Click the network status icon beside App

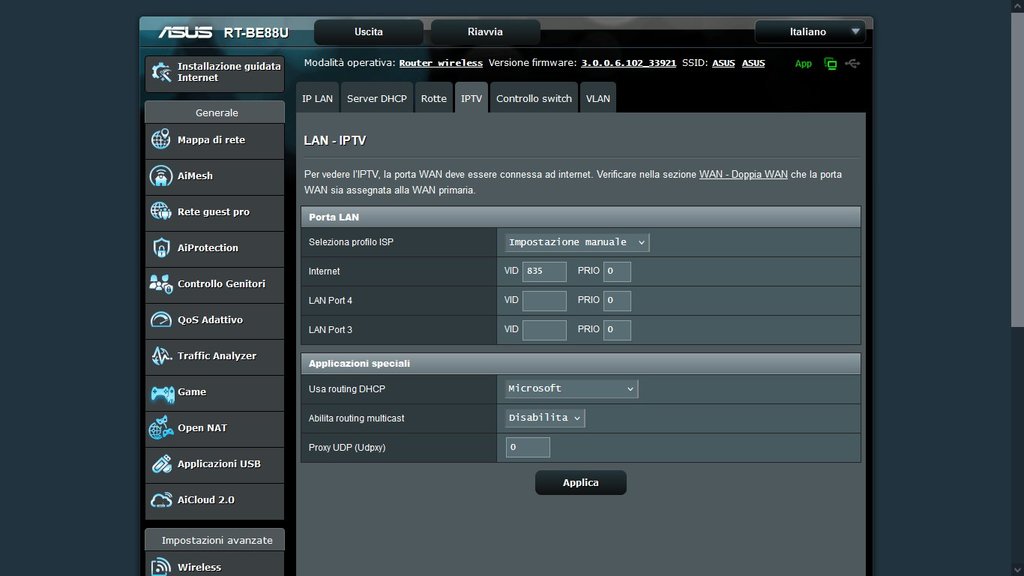pos(830,63)
